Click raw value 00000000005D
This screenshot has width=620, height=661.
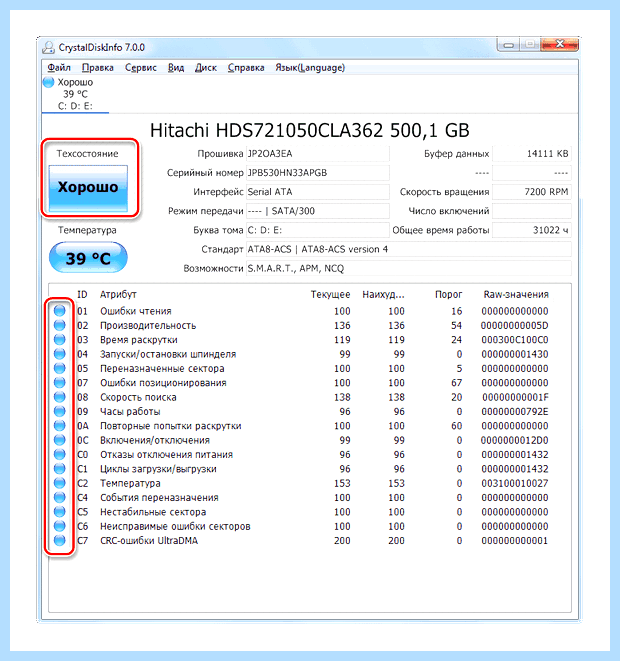click(514, 325)
